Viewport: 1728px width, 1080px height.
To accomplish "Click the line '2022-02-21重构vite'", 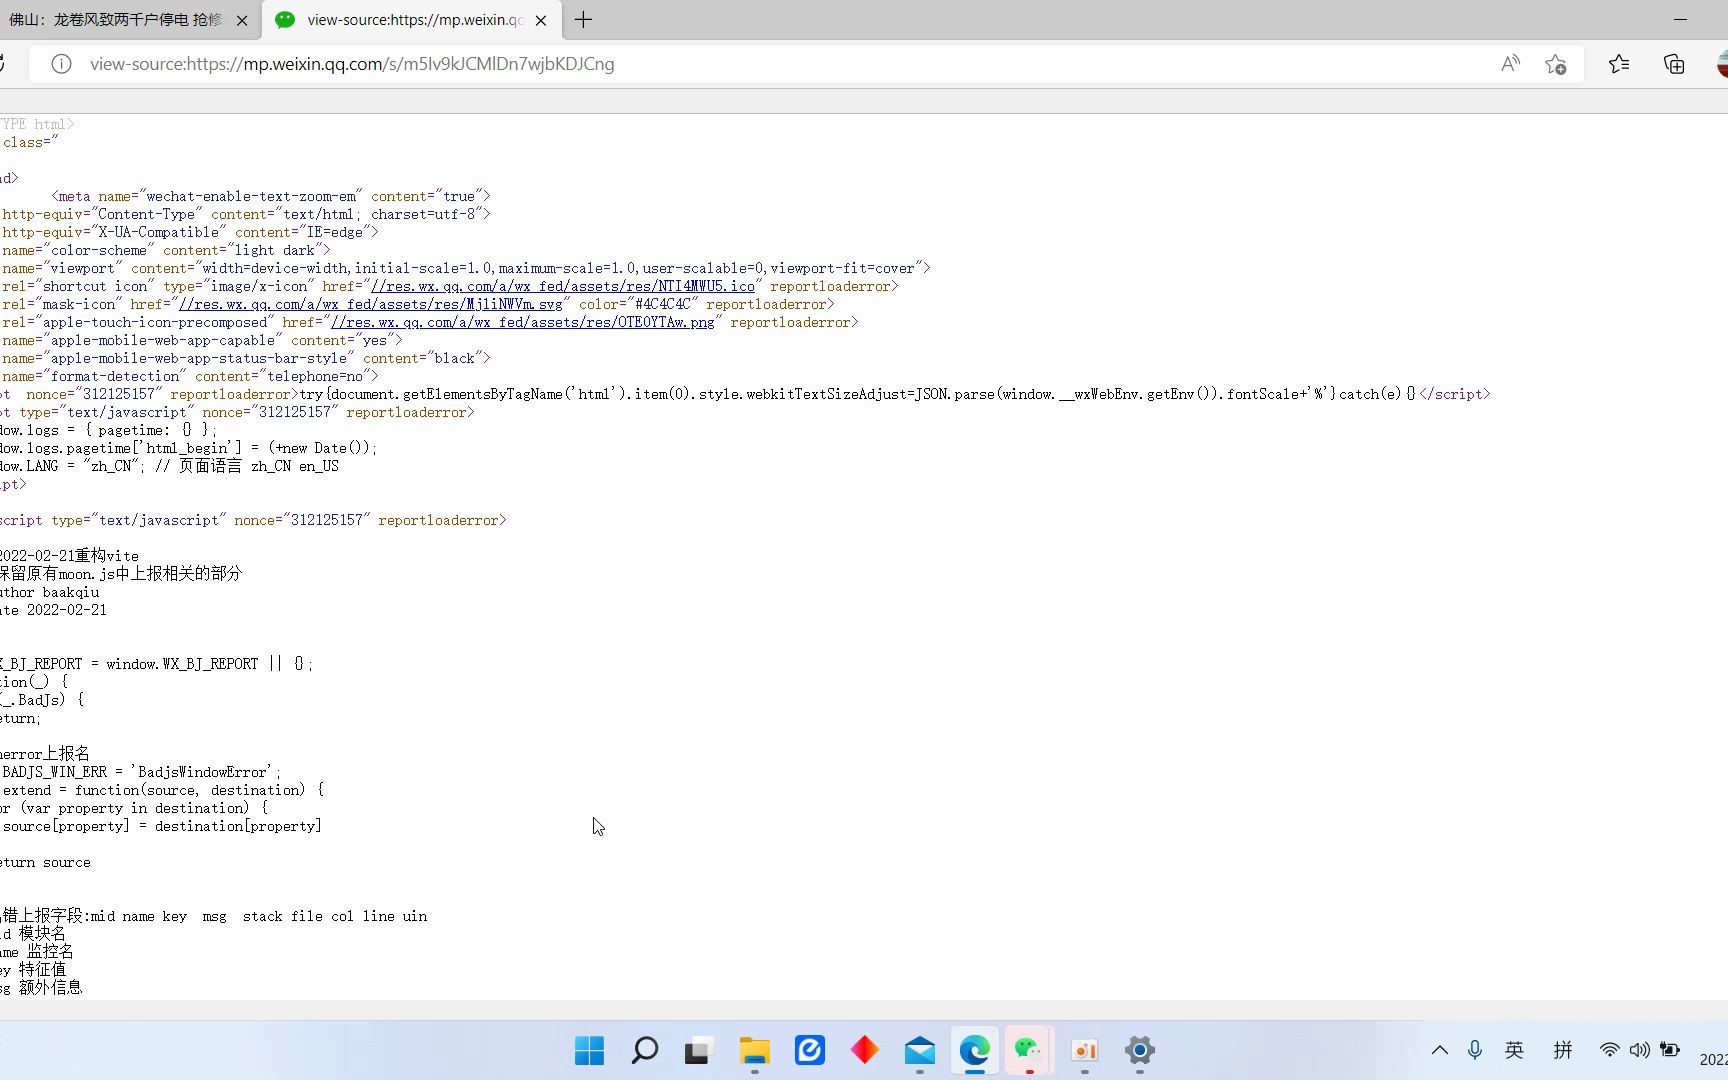I will coord(69,556).
